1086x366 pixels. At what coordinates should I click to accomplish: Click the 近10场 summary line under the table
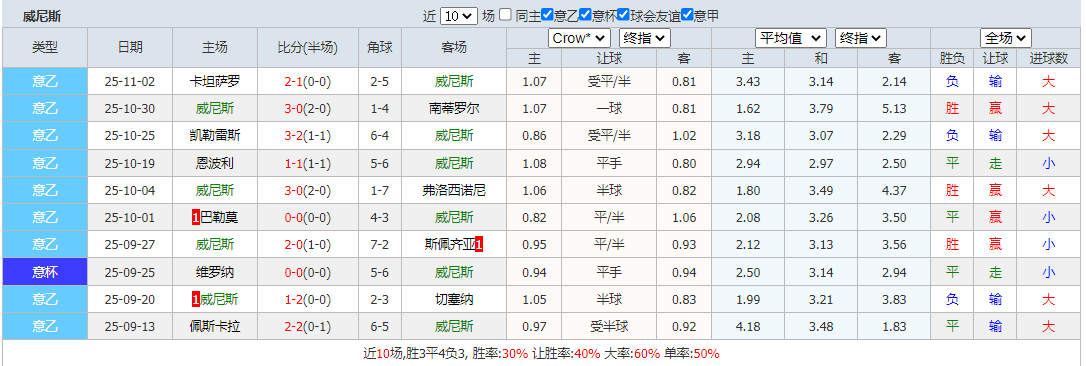[541, 354]
